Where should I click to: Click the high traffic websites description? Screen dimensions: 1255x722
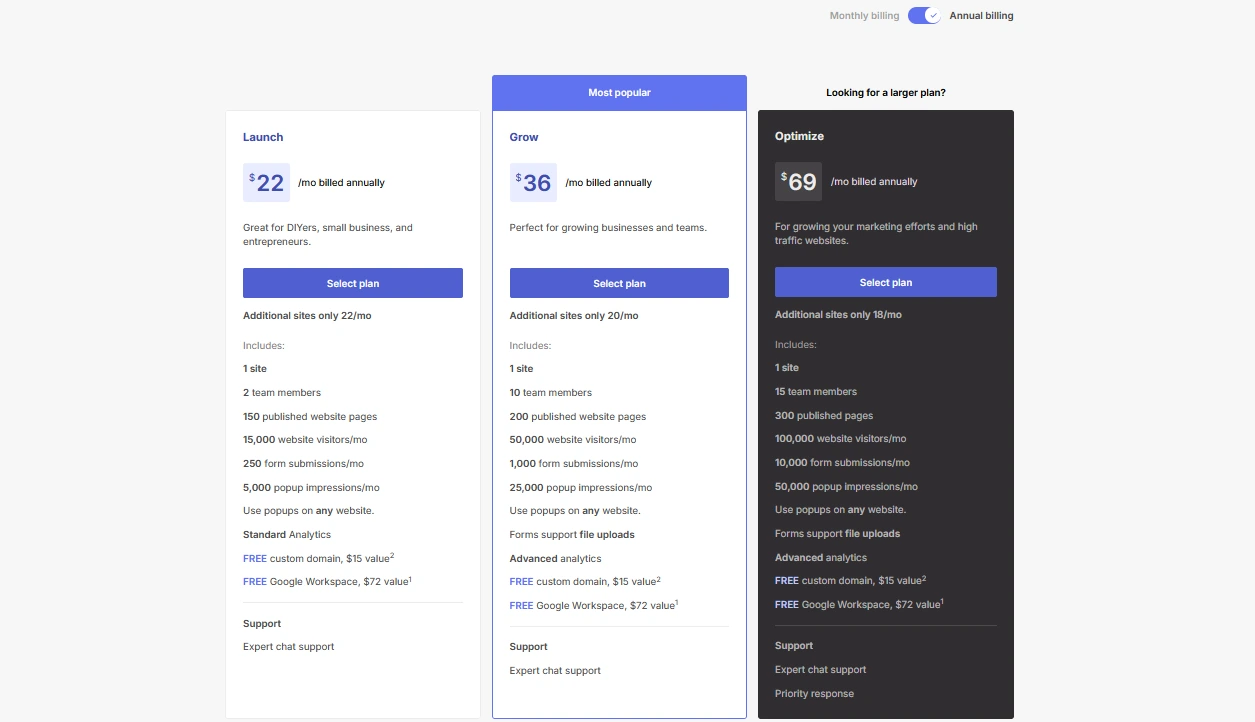(x=876, y=234)
